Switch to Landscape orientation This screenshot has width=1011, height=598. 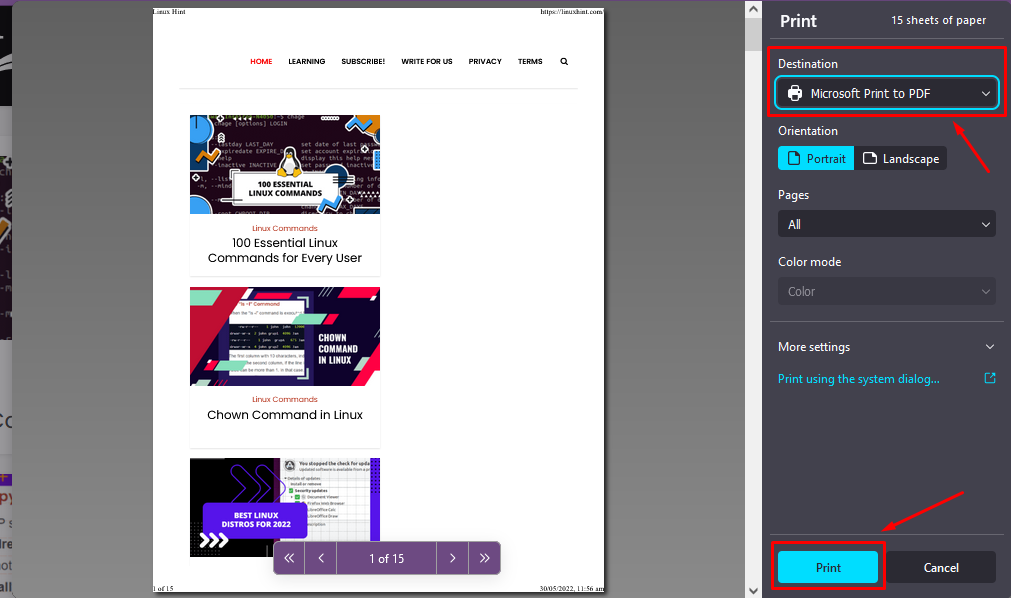[900, 158]
